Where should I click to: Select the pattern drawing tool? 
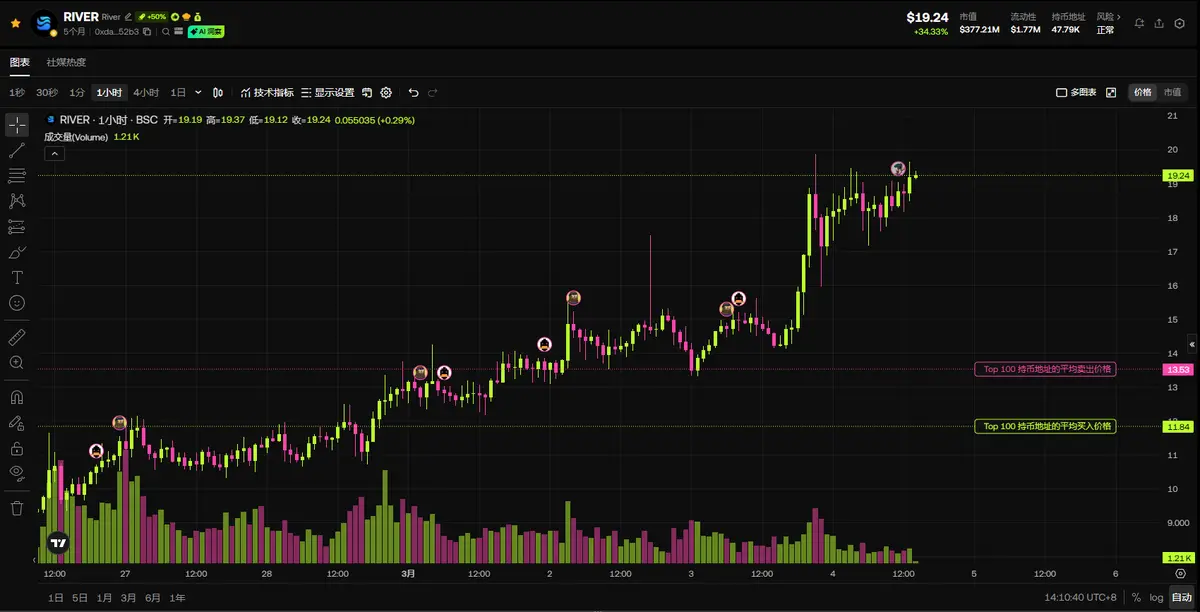[x=17, y=201]
